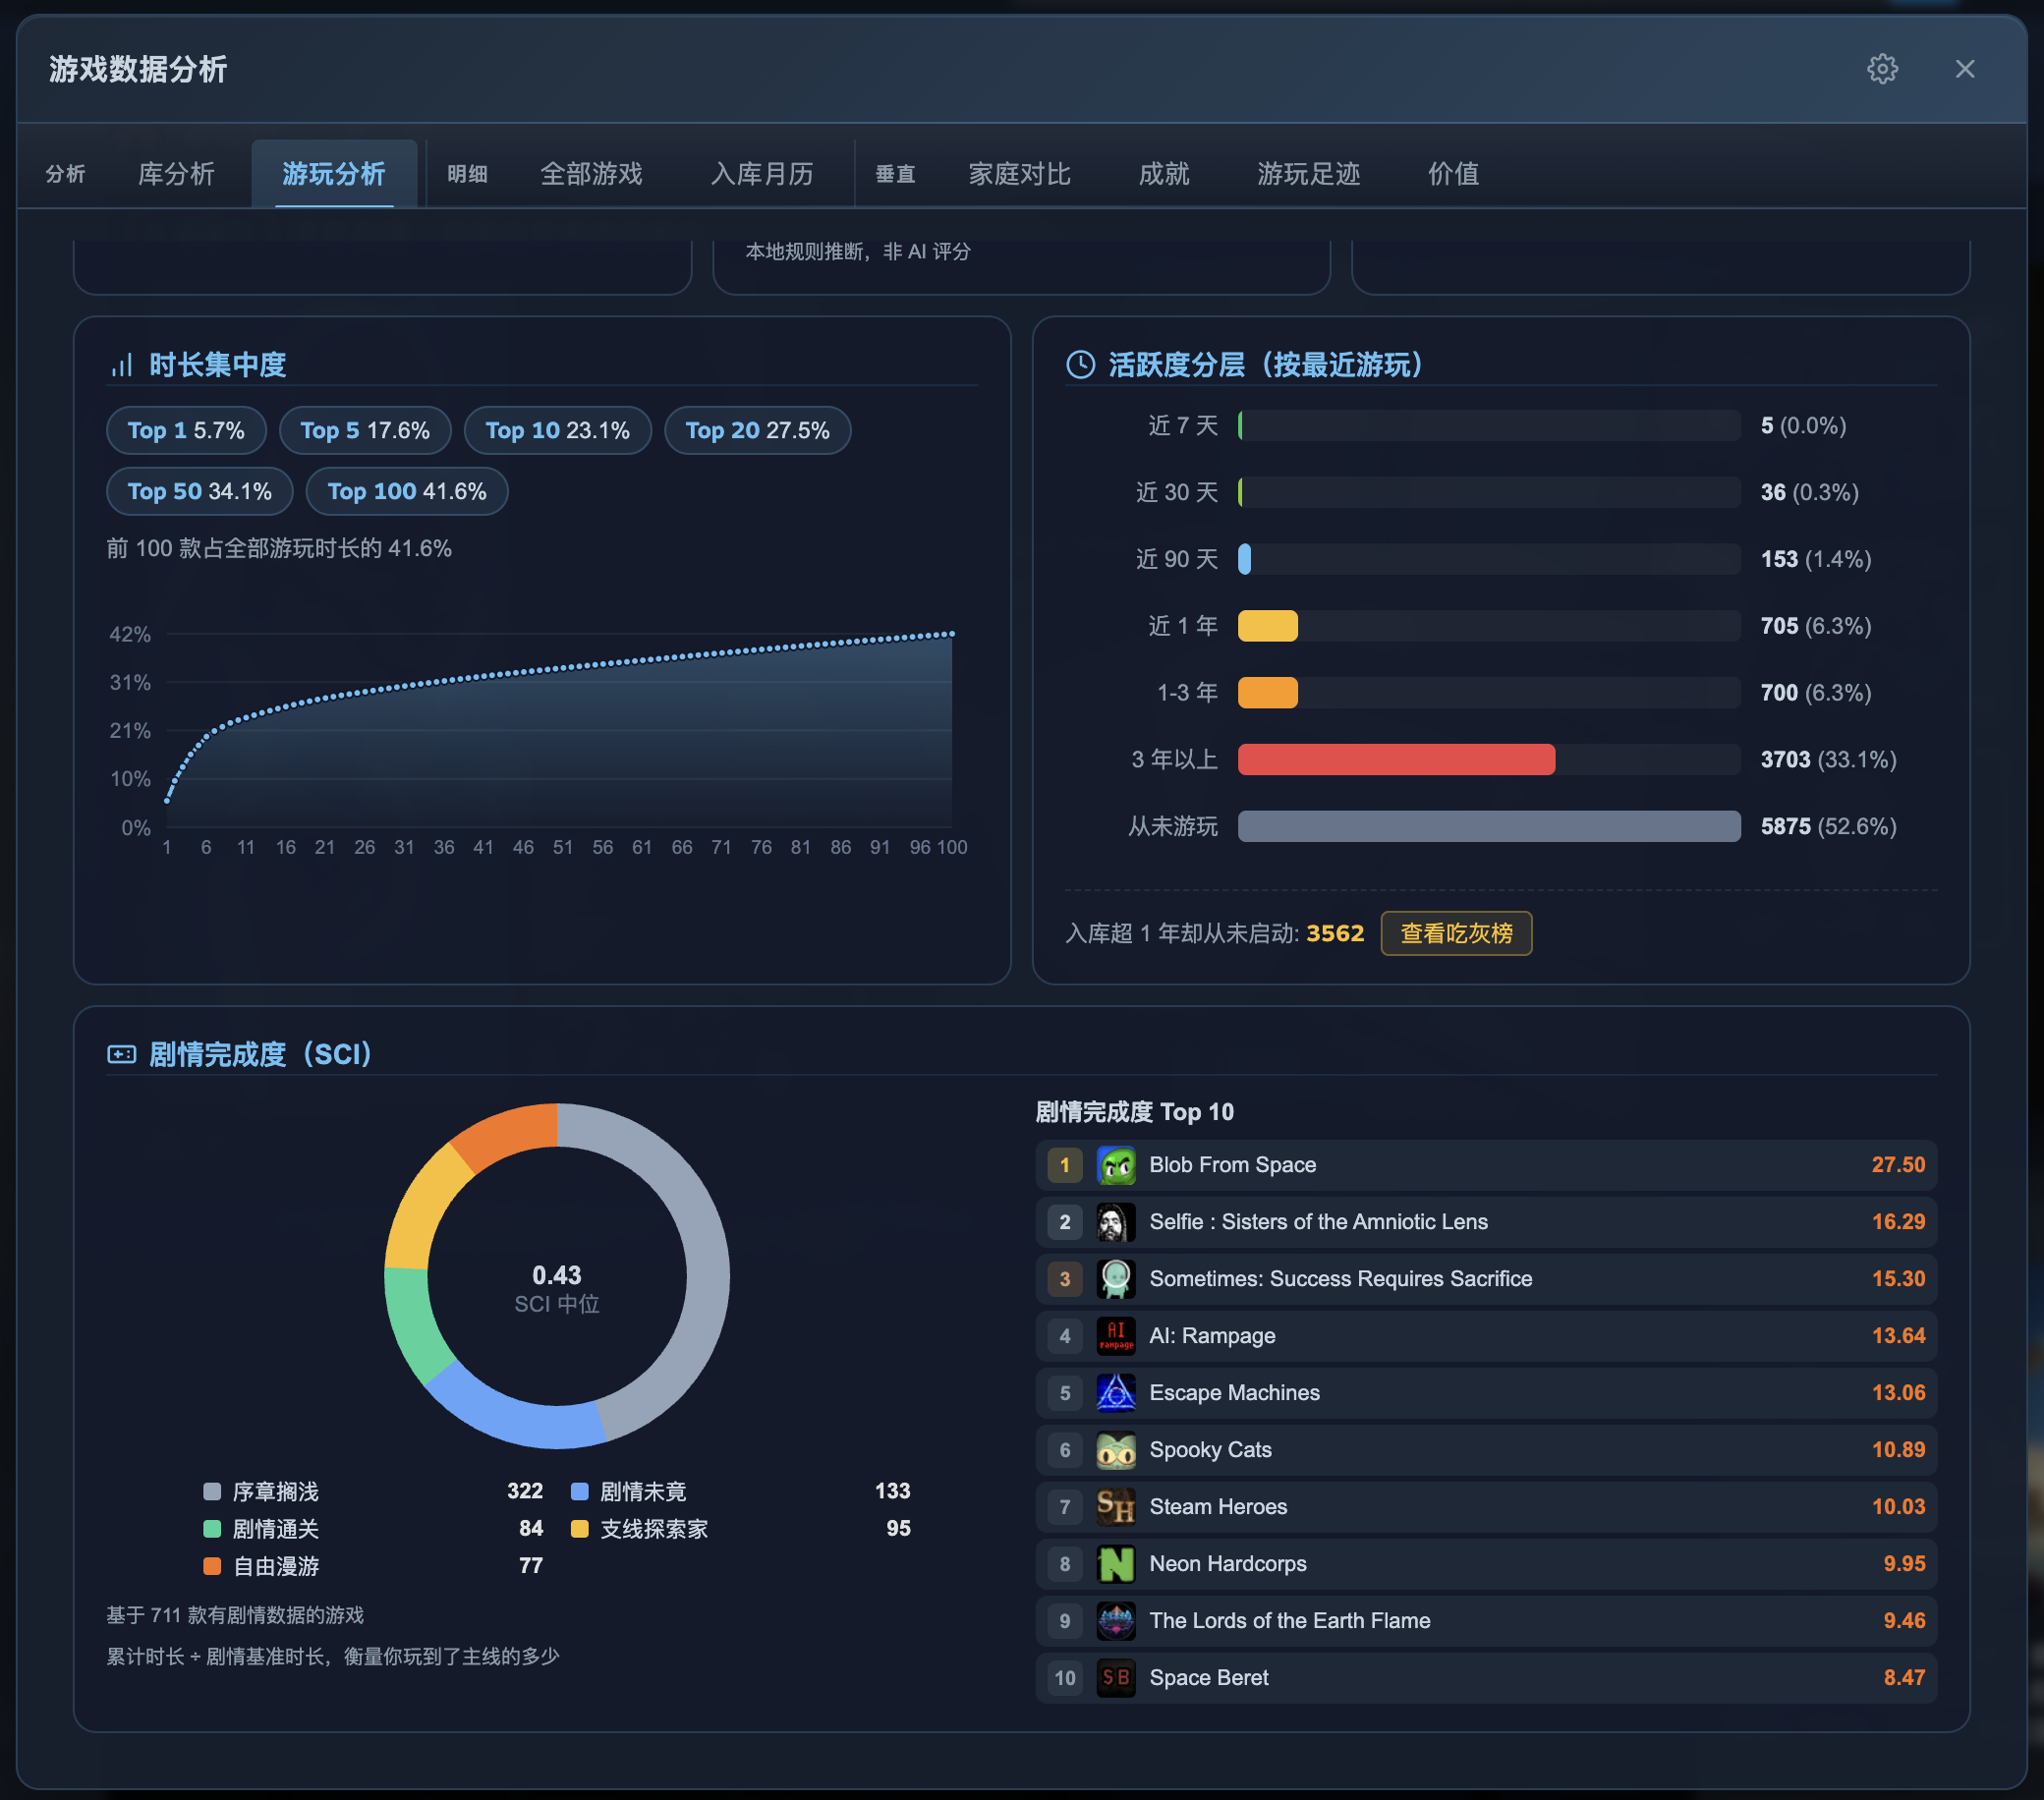Close the game data analysis dialog
This screenshot has width=2044, height=1800.
(x=1964, y=69)
